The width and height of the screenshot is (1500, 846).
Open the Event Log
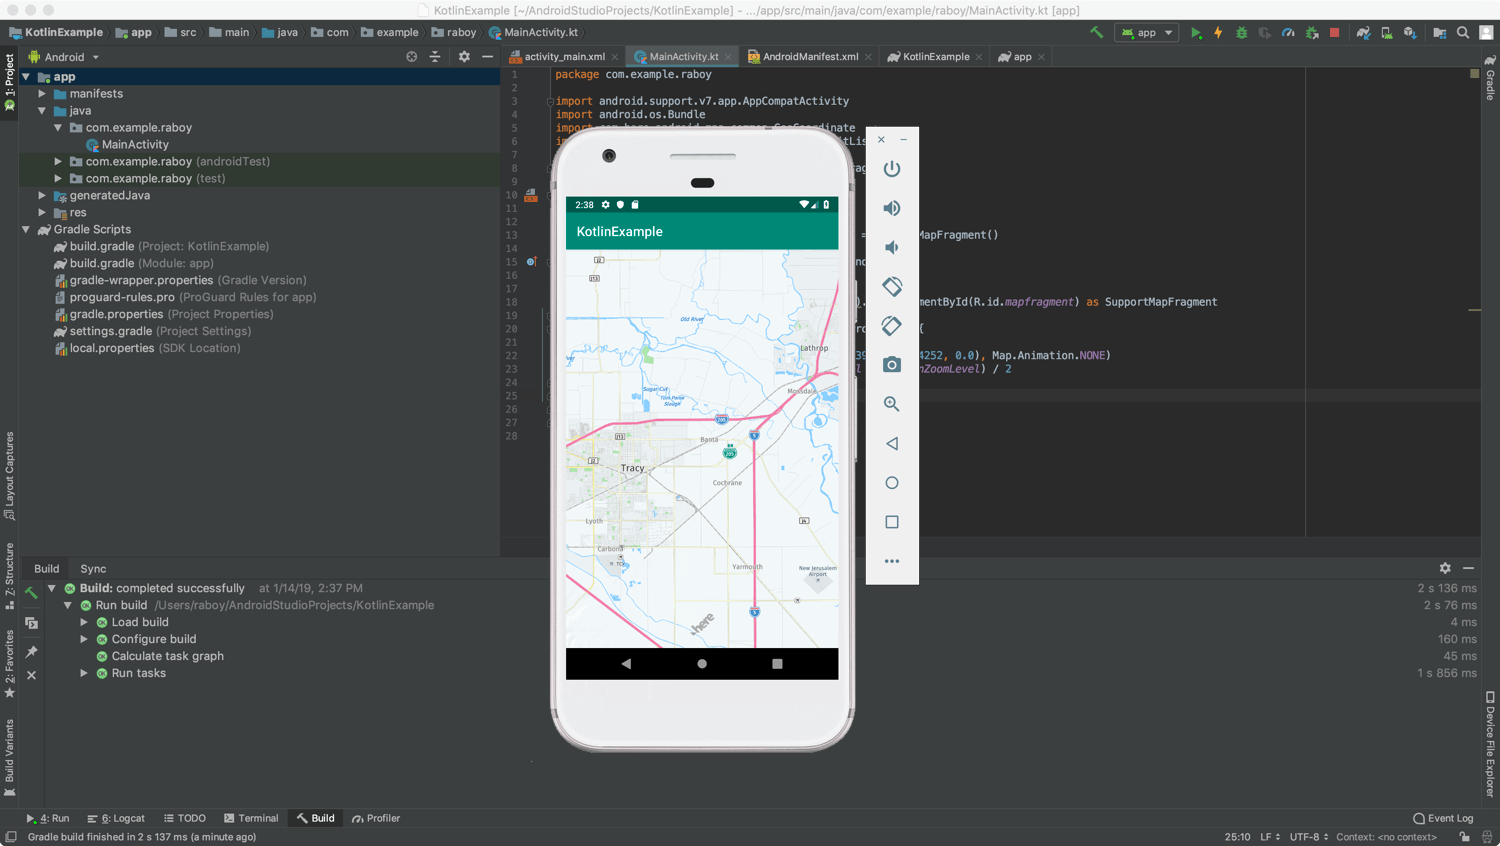tap(1443, 818)
